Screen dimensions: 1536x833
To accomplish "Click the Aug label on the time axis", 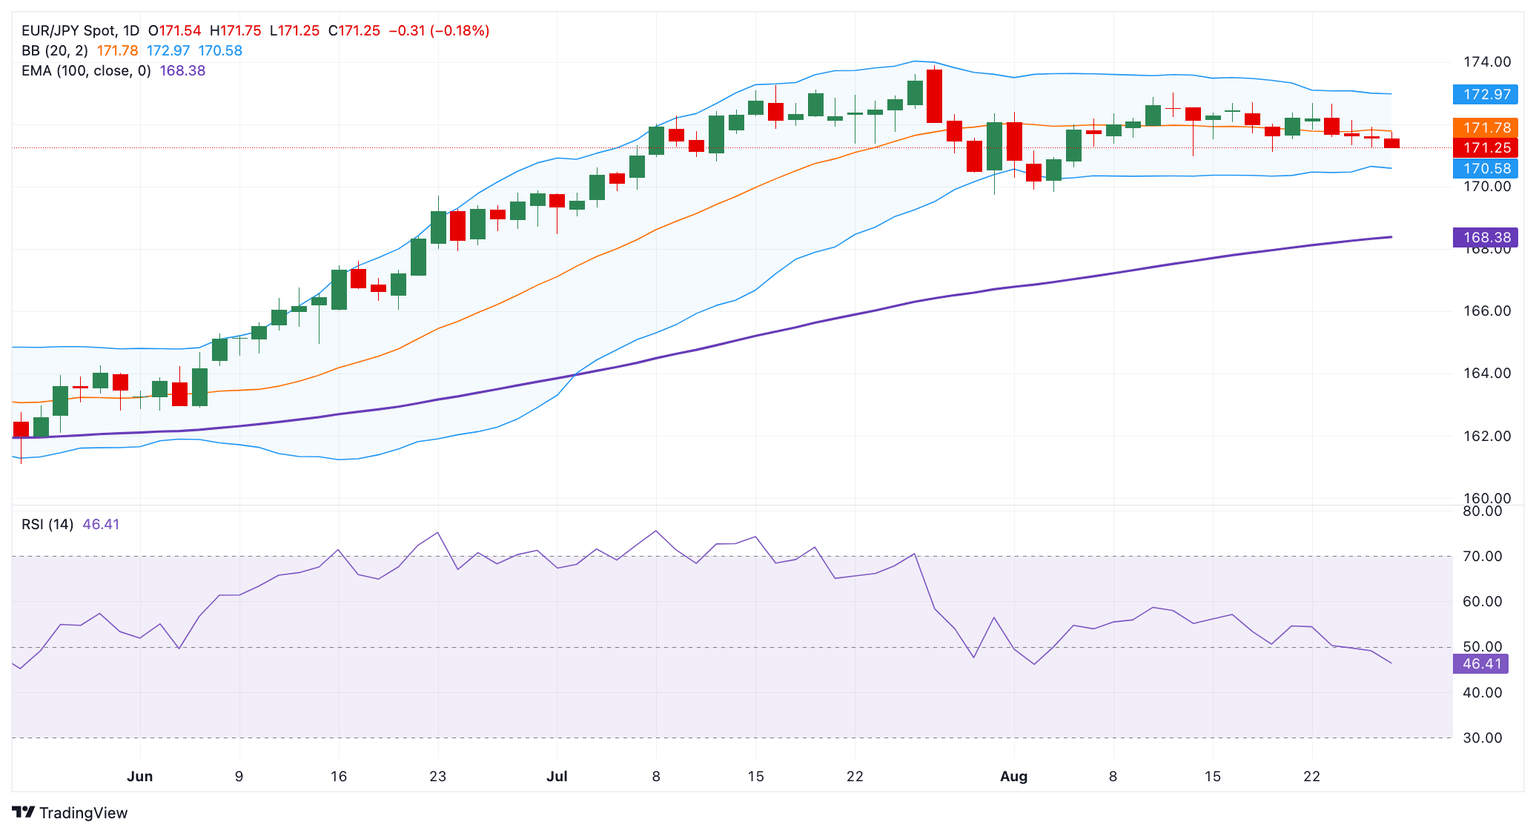I will pos(1013,776).
